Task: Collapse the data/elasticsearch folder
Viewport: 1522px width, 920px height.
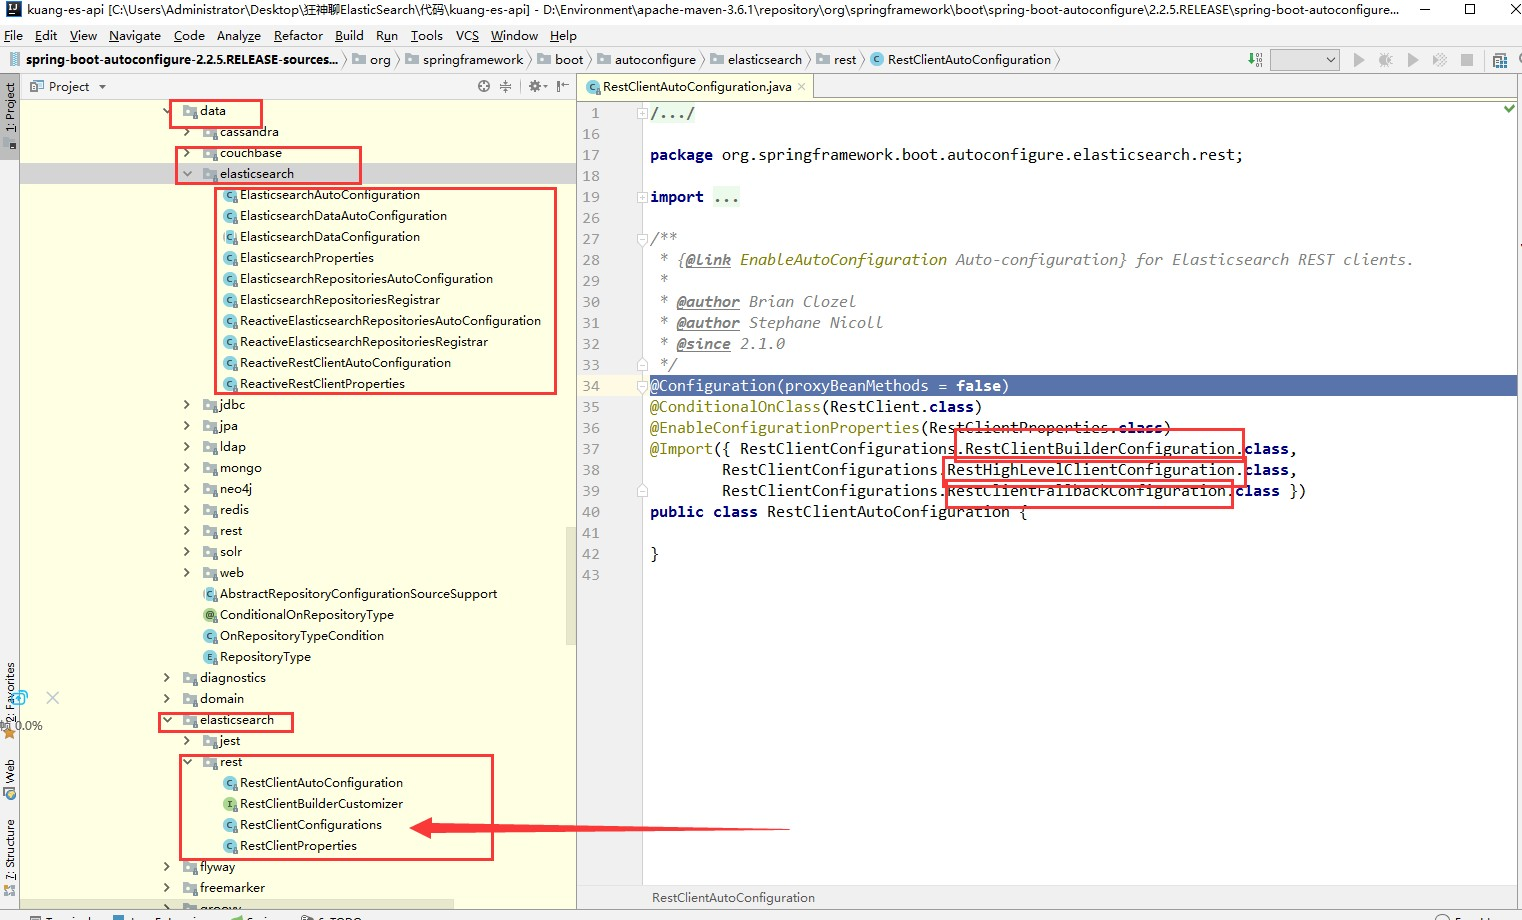Action: [187, 174]
